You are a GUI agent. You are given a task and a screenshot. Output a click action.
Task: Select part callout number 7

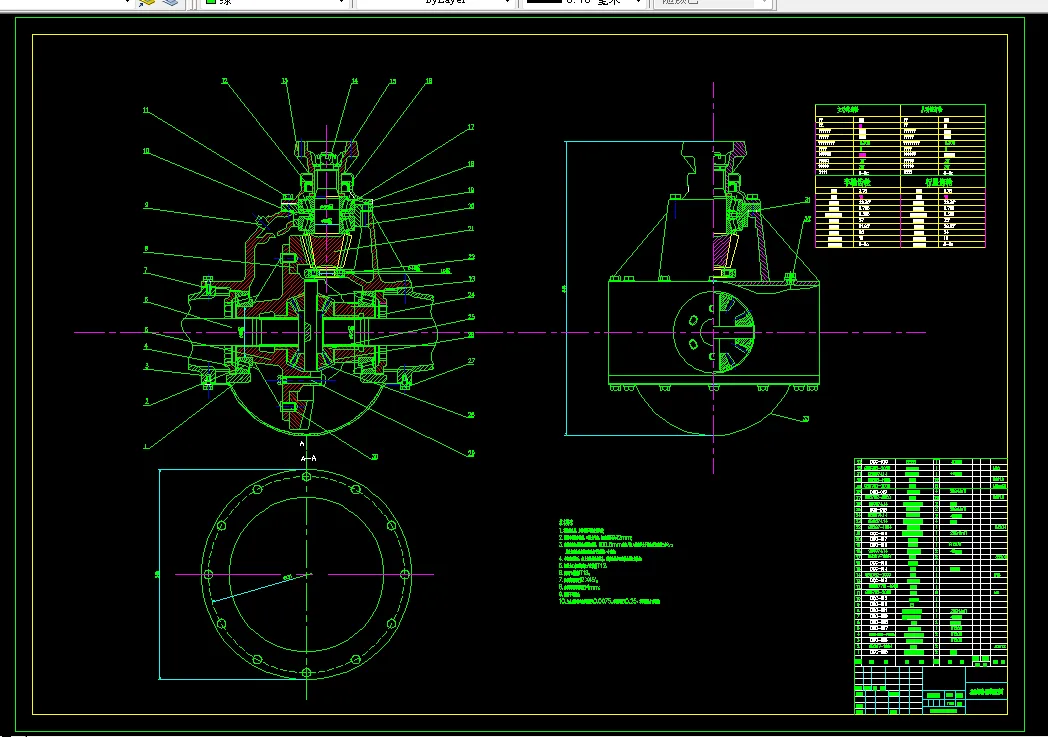tap(145, 271)
